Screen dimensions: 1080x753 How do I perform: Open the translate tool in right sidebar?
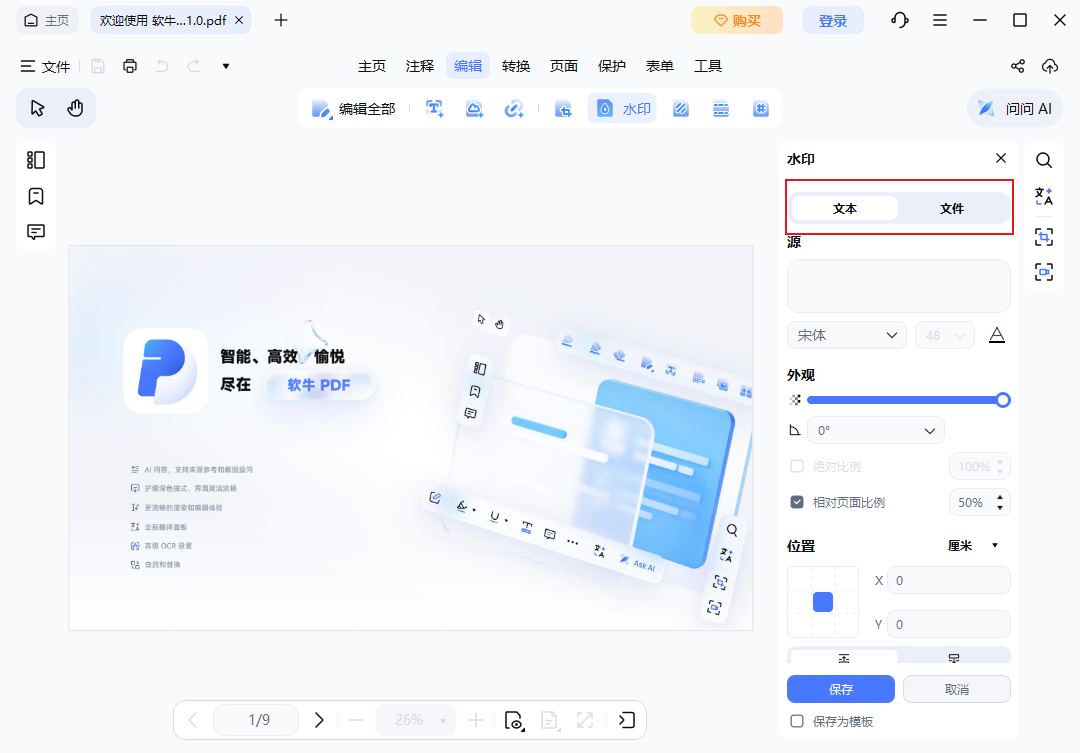pyautogui.click(x=1044, y=196)
